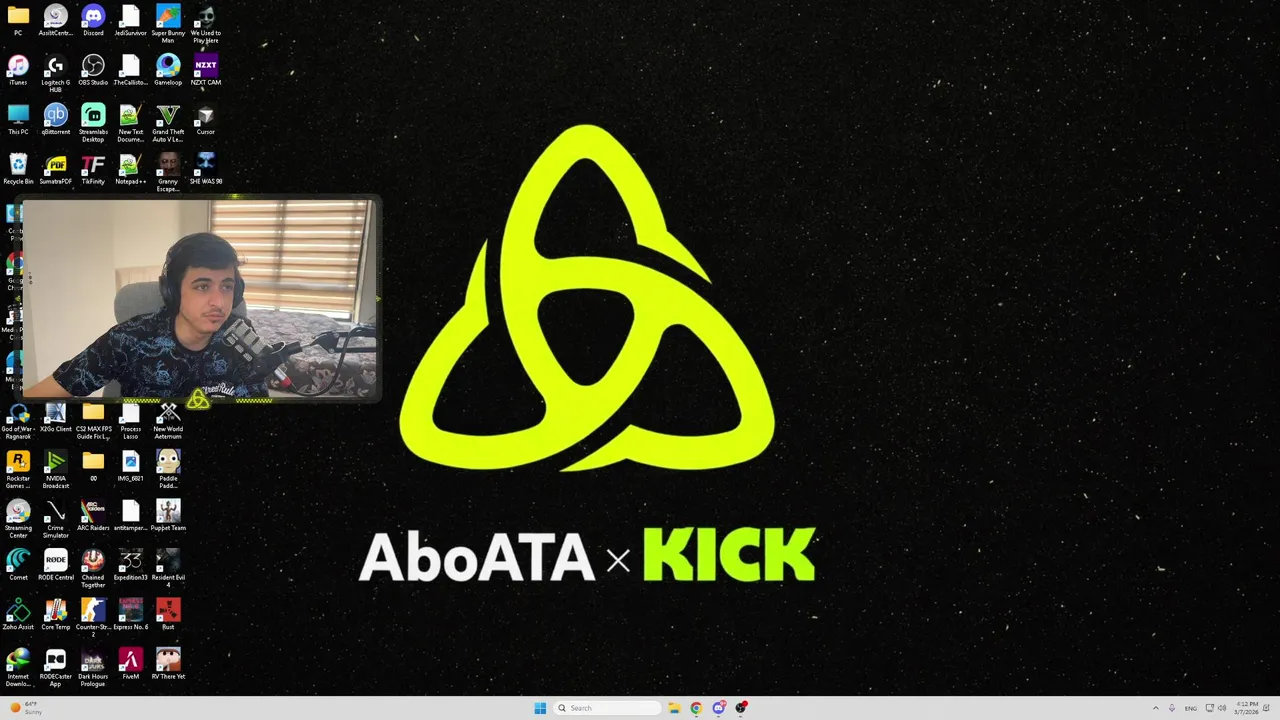
Task: Open Streaming Center shortcut
Action: point(18,519)
